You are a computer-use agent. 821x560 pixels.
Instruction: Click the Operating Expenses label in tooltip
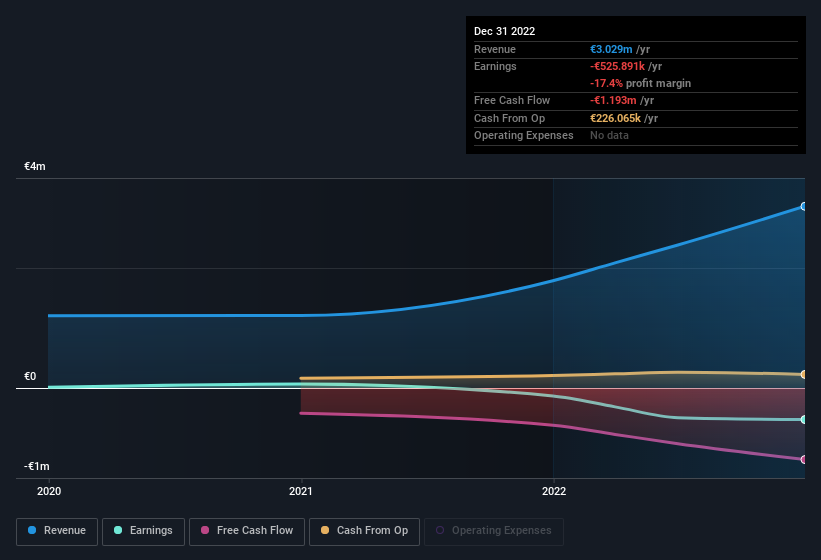(524, 136)
